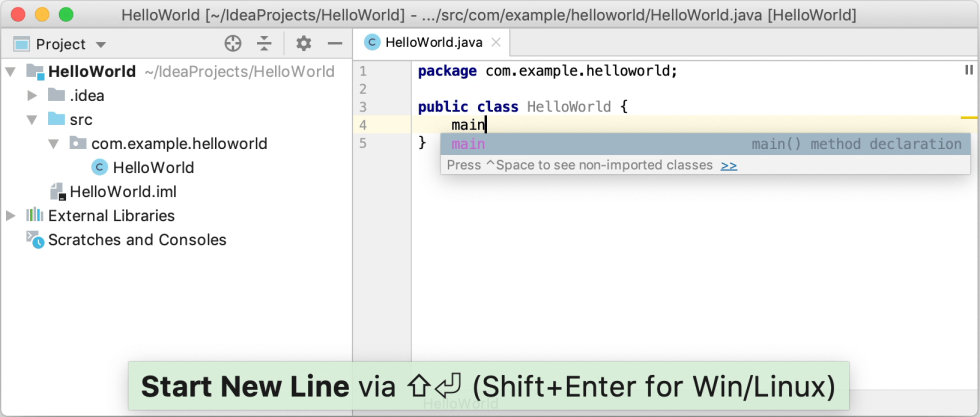Collapse the HelloWorld project root
This screenshot has width=980, height=417.
[11, 72]
